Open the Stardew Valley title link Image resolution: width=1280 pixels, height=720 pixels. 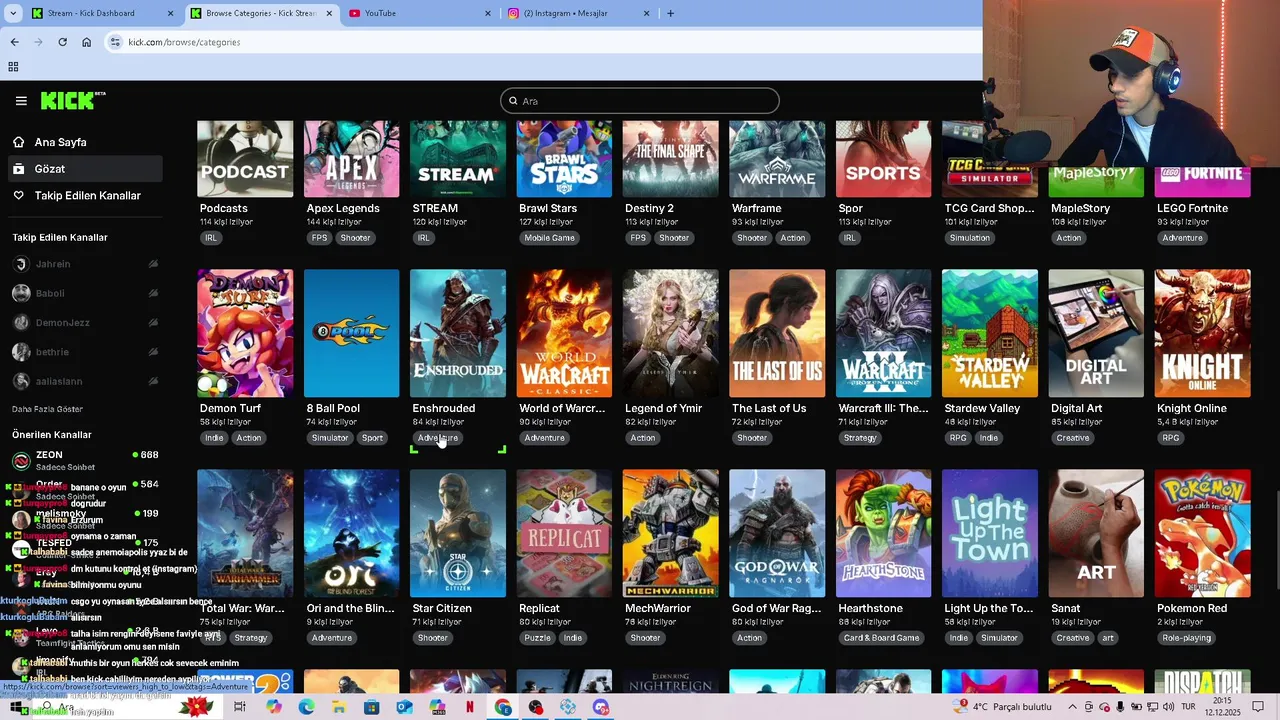(x=982, y=408)
